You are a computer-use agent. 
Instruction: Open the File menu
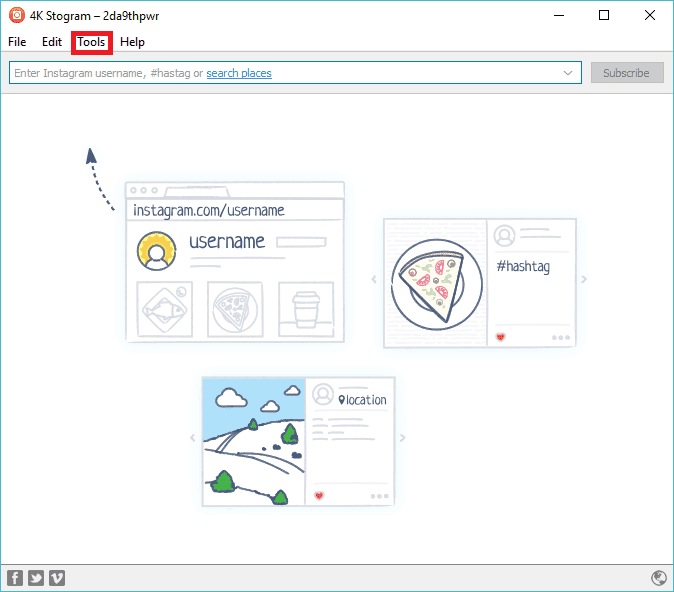pos(17,42)
